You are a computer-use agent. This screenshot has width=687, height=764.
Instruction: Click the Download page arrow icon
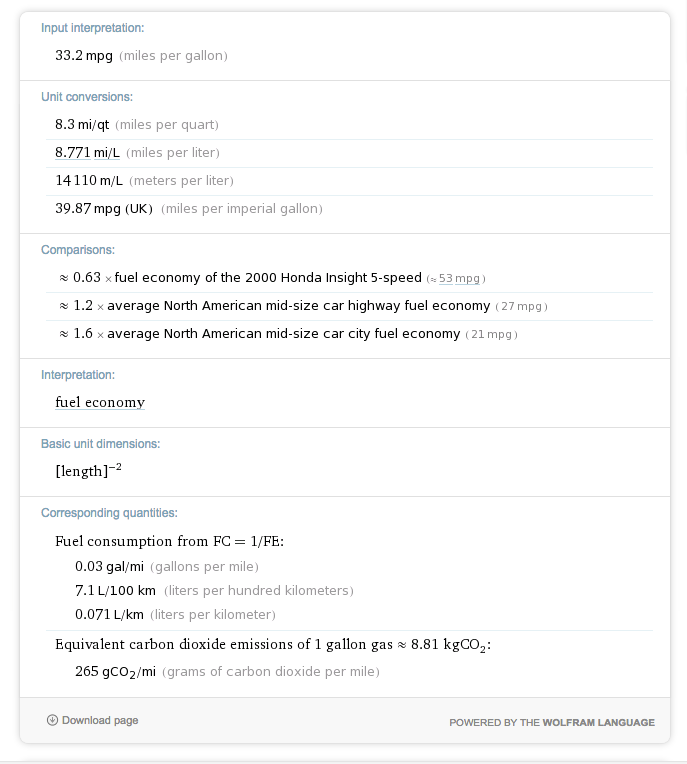[x=52, y=720]
